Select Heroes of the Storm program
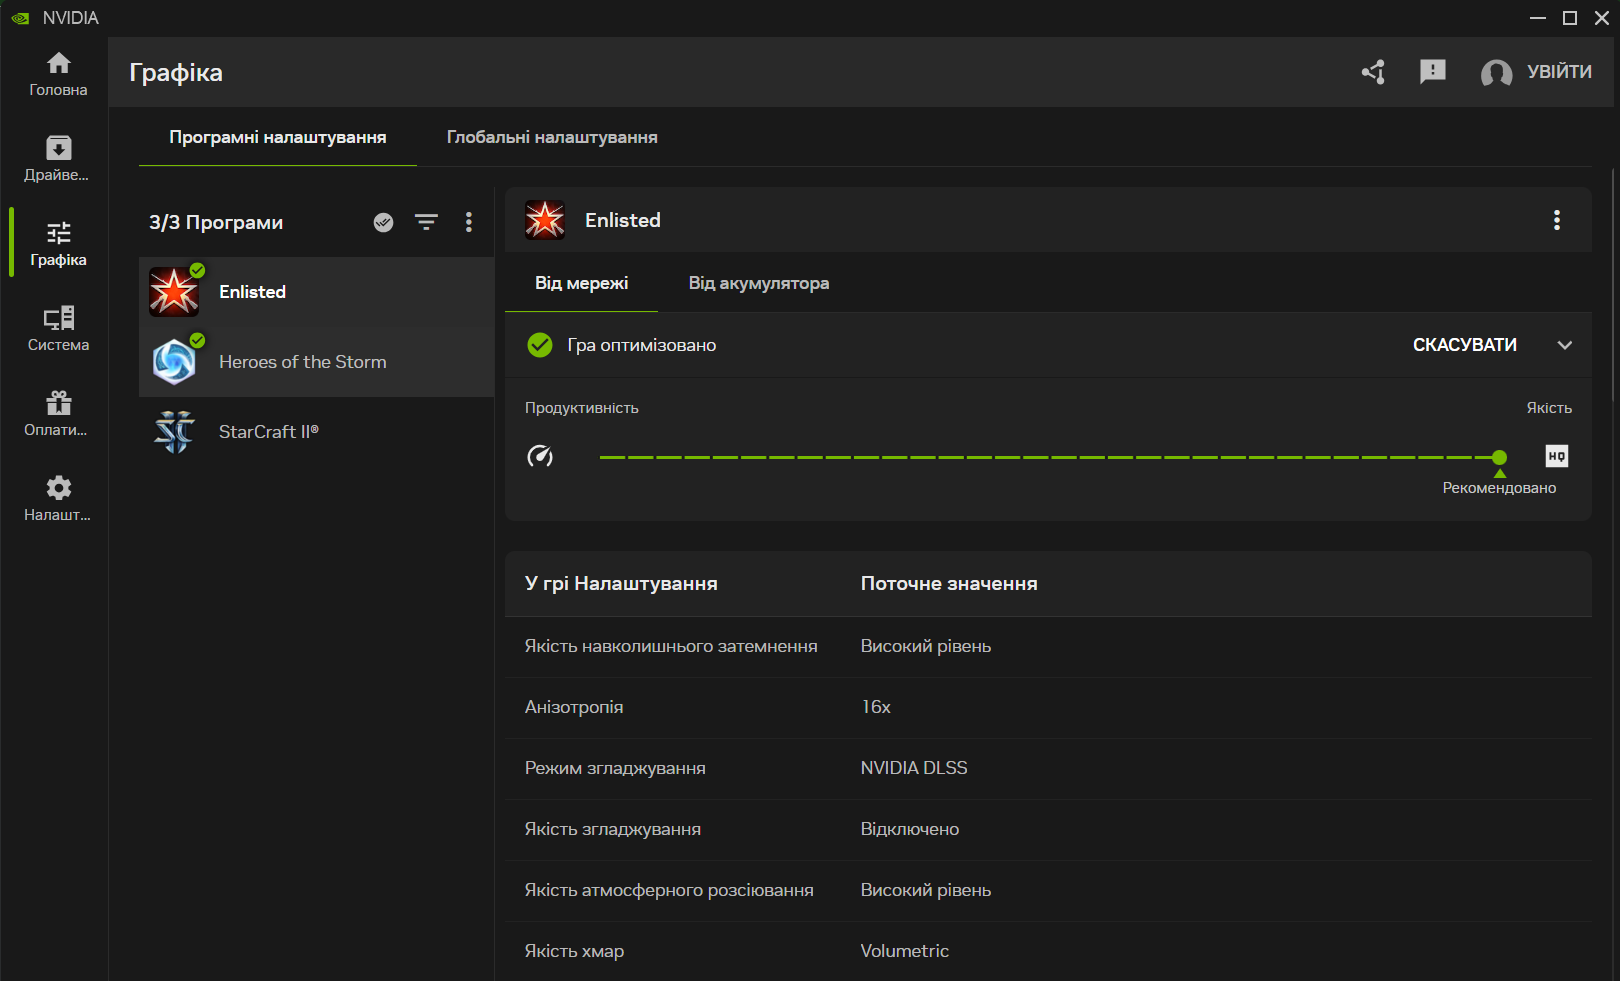Image resolution: width=1620 pixels, height=981 pixels. click(316, 362)
